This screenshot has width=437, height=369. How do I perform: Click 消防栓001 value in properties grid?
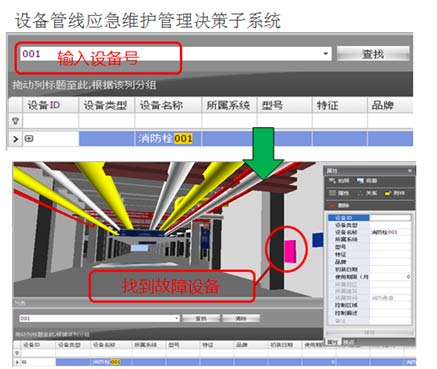click(x=384, y=232)
